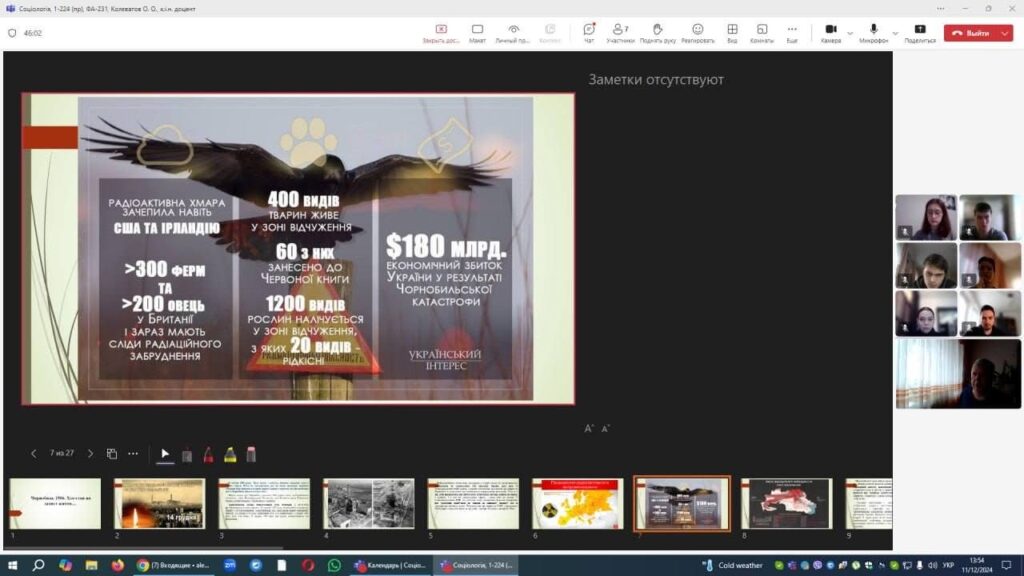The image size is (1024, 576).
Task: Open slide 4 thumbnail with reactor photos
Action: (x=368, y=503)
